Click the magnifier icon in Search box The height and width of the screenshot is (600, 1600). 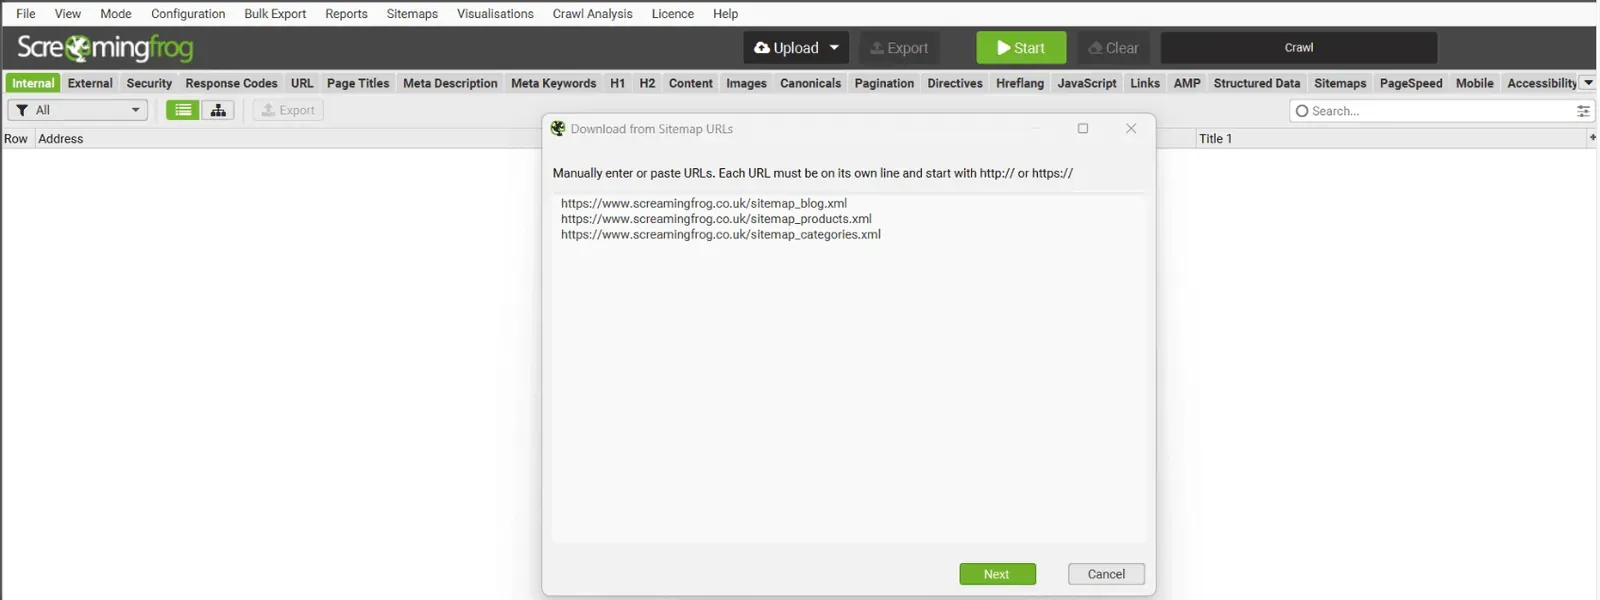[1302, 111]
